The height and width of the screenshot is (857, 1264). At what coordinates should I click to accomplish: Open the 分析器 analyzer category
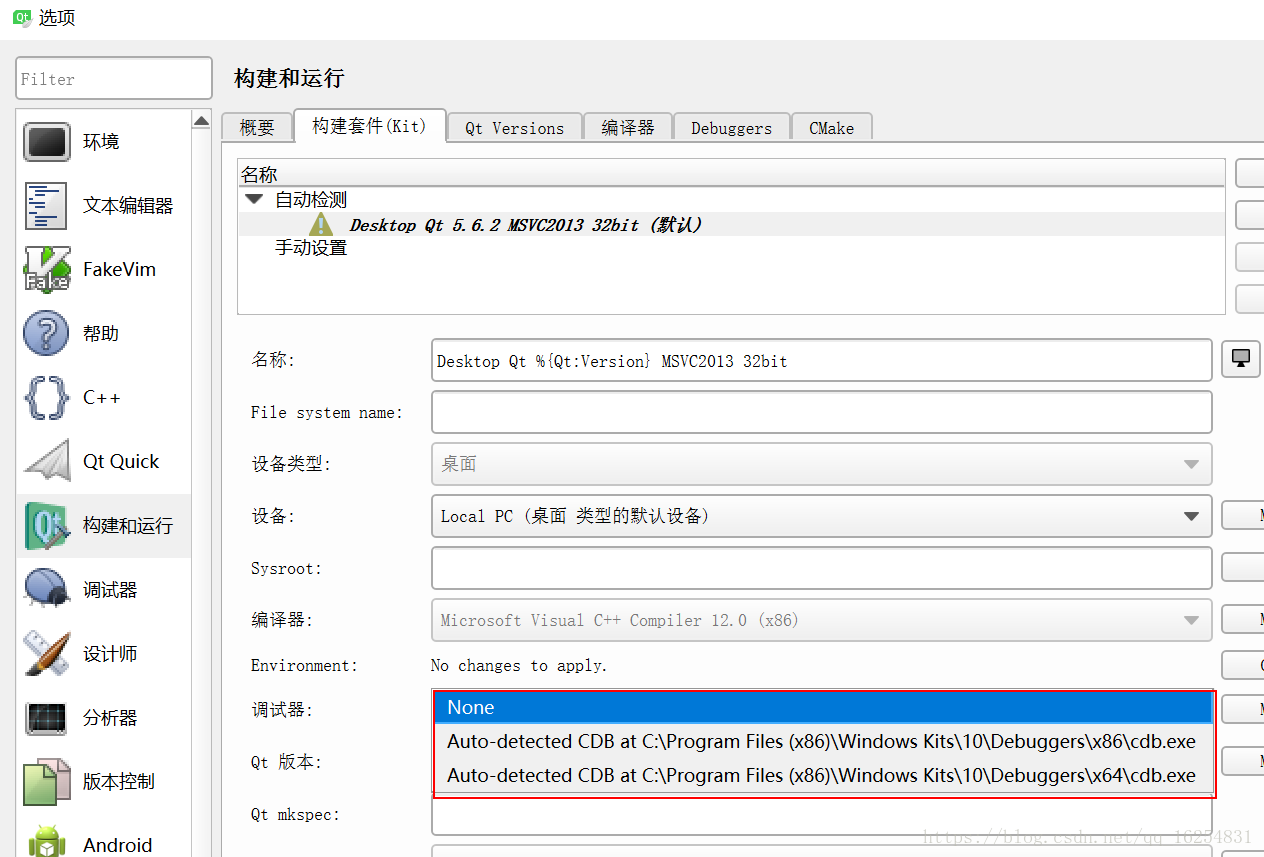(x=103, y=718)
